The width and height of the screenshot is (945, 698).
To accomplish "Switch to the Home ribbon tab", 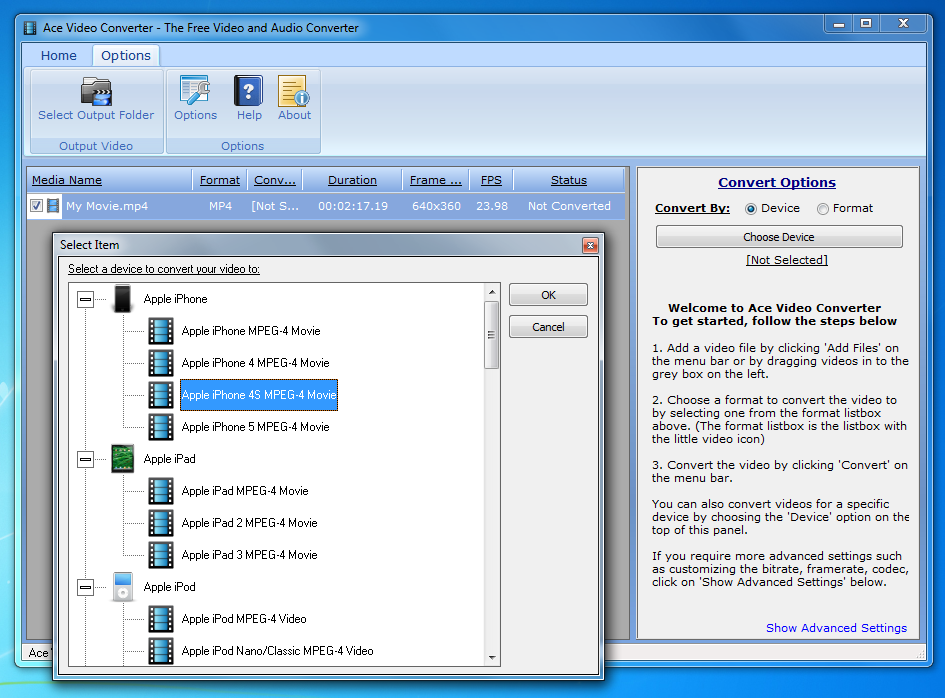I will 58,55.
